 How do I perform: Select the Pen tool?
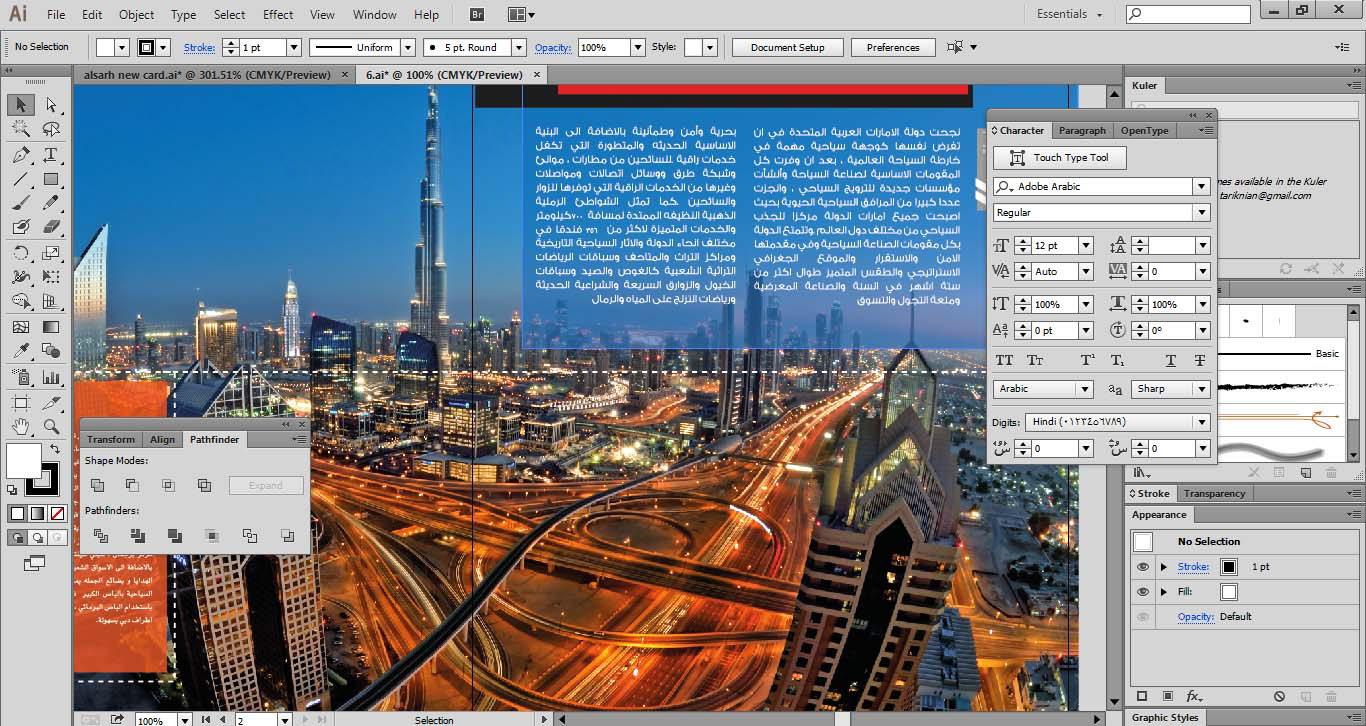(x=21, y=155)
